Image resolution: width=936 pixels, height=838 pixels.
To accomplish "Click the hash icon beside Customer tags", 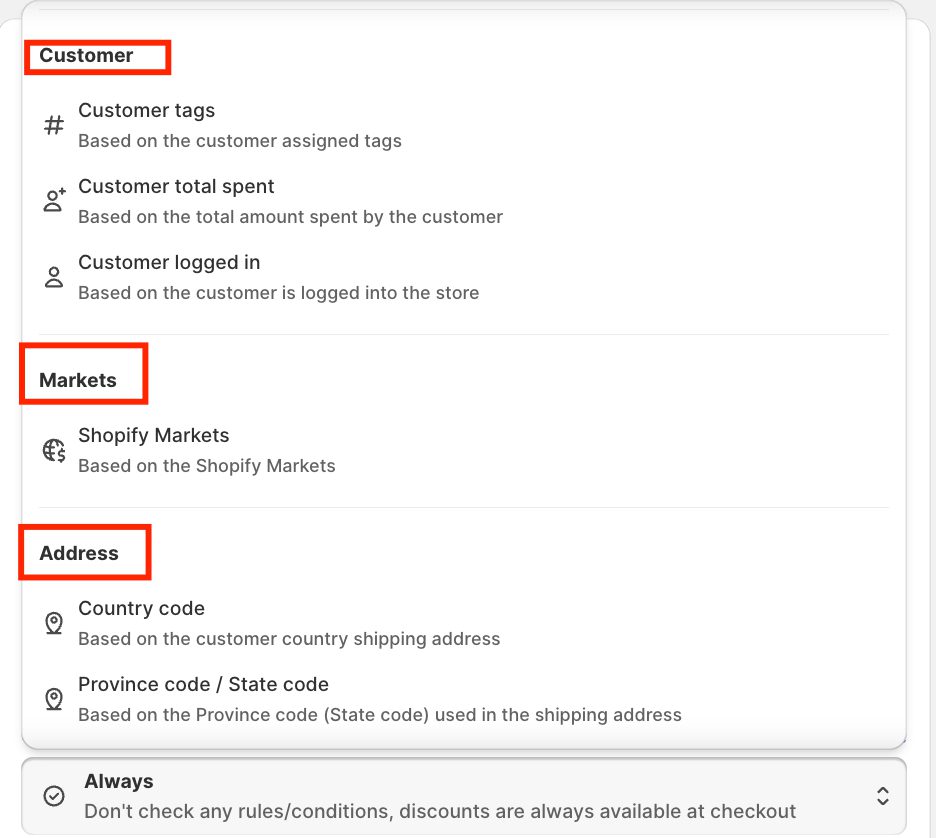I will (x=54, y=126).
